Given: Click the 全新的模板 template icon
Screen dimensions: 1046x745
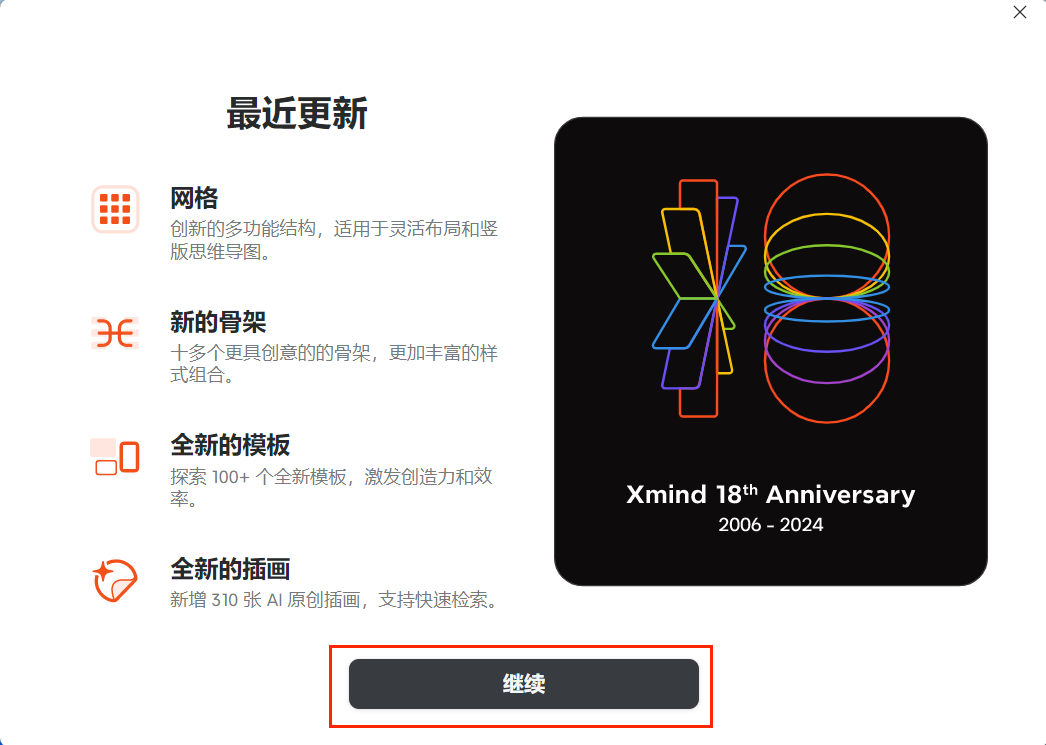Looking at the screenshot, I should tap(115, 457).
